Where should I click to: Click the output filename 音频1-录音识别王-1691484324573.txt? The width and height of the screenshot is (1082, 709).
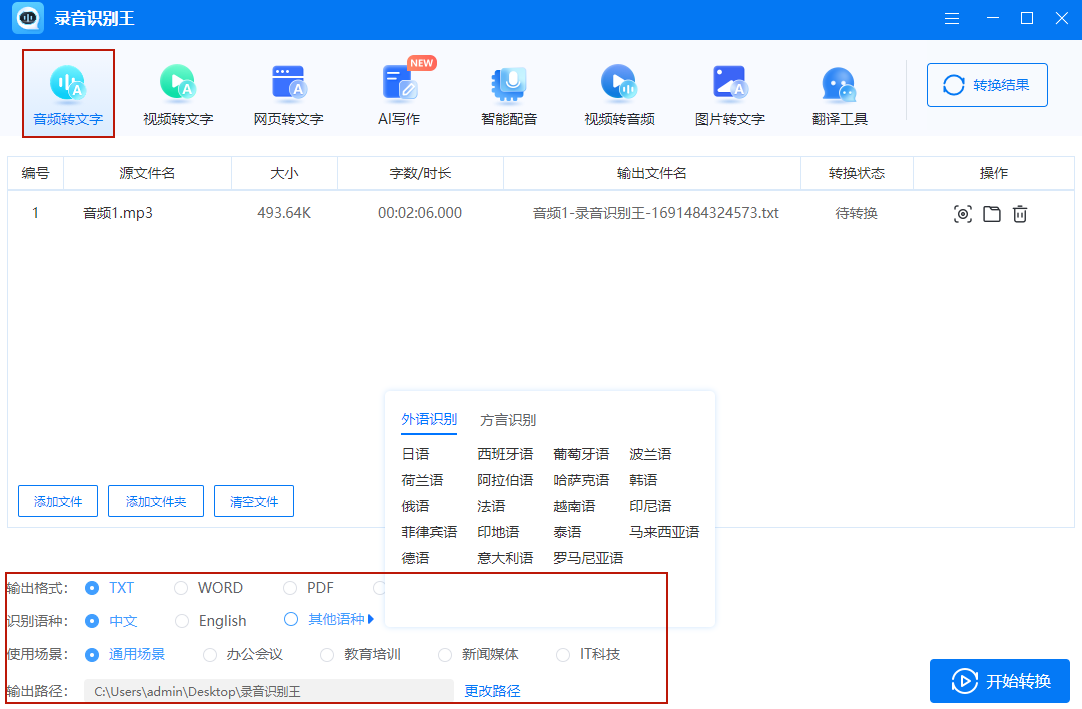tap(656, 213)
